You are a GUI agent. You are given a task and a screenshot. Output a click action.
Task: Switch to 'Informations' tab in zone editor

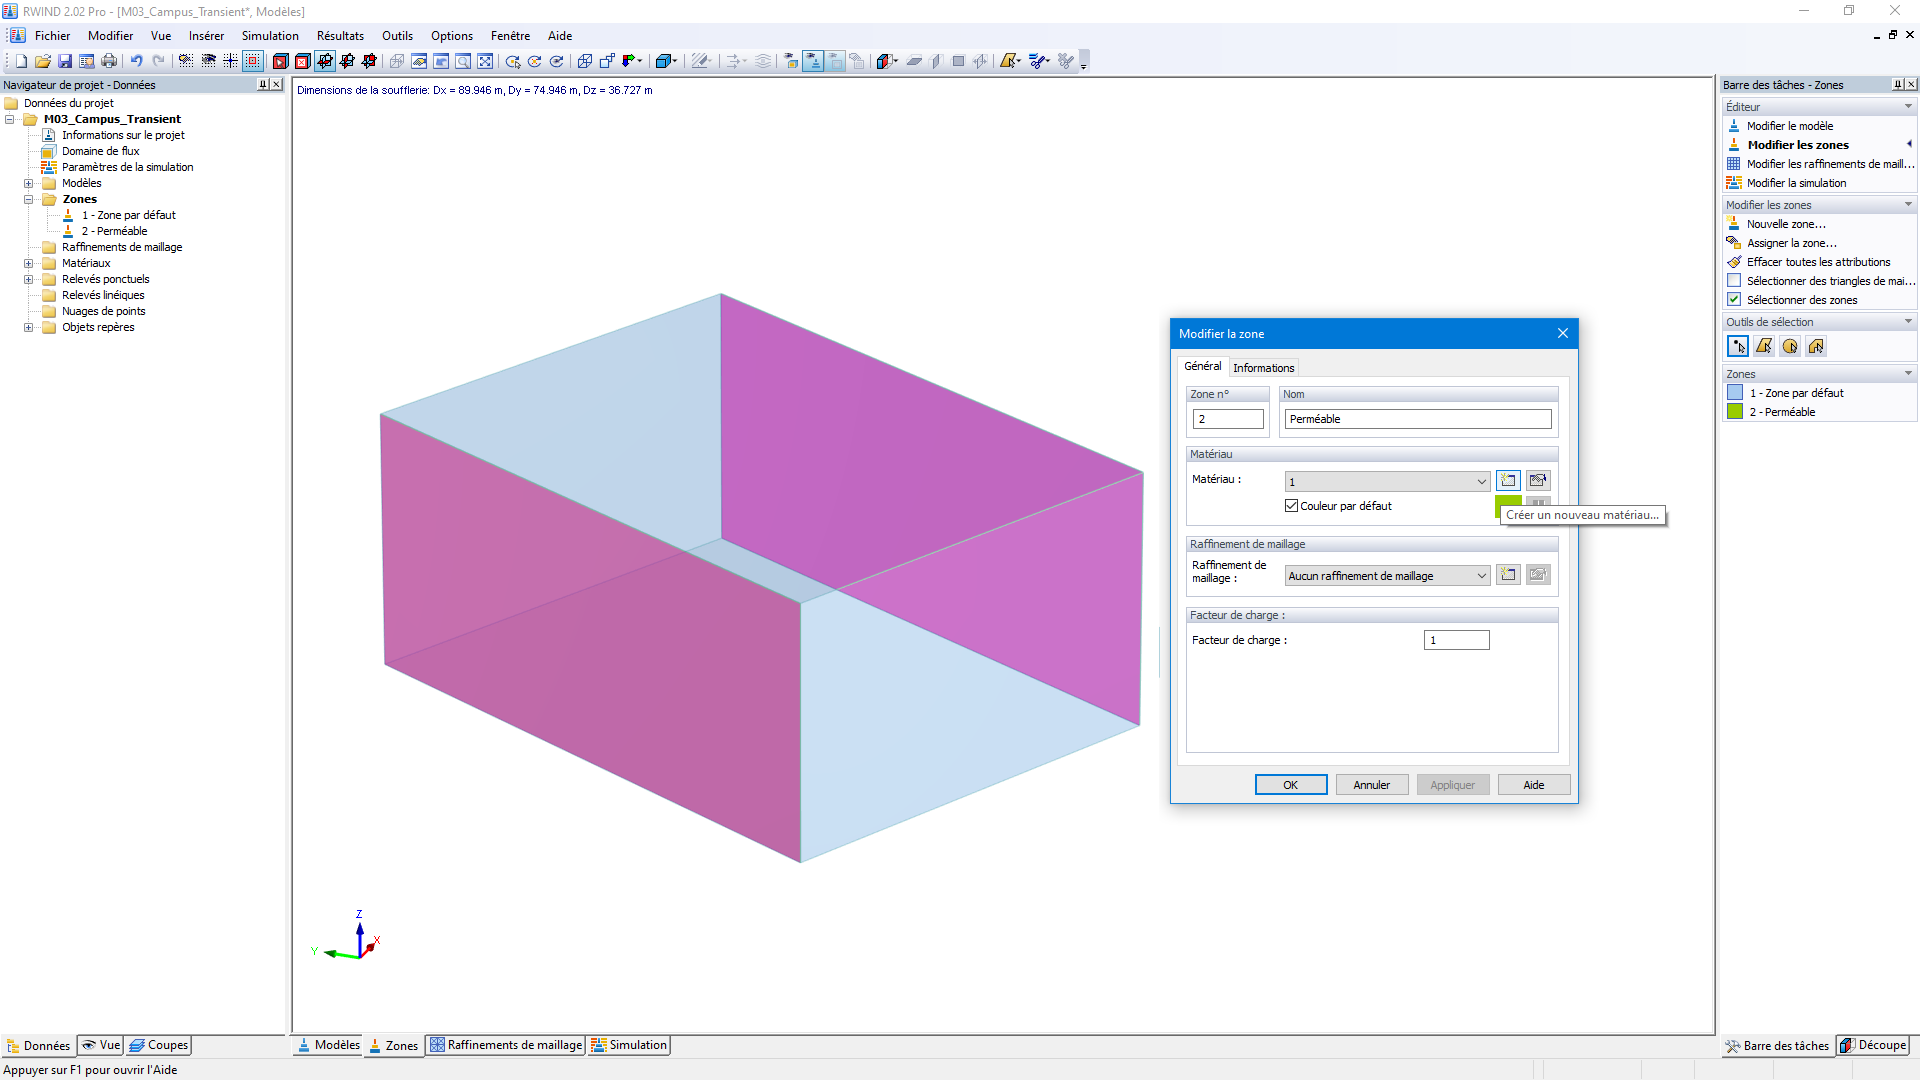point(1263,367)
